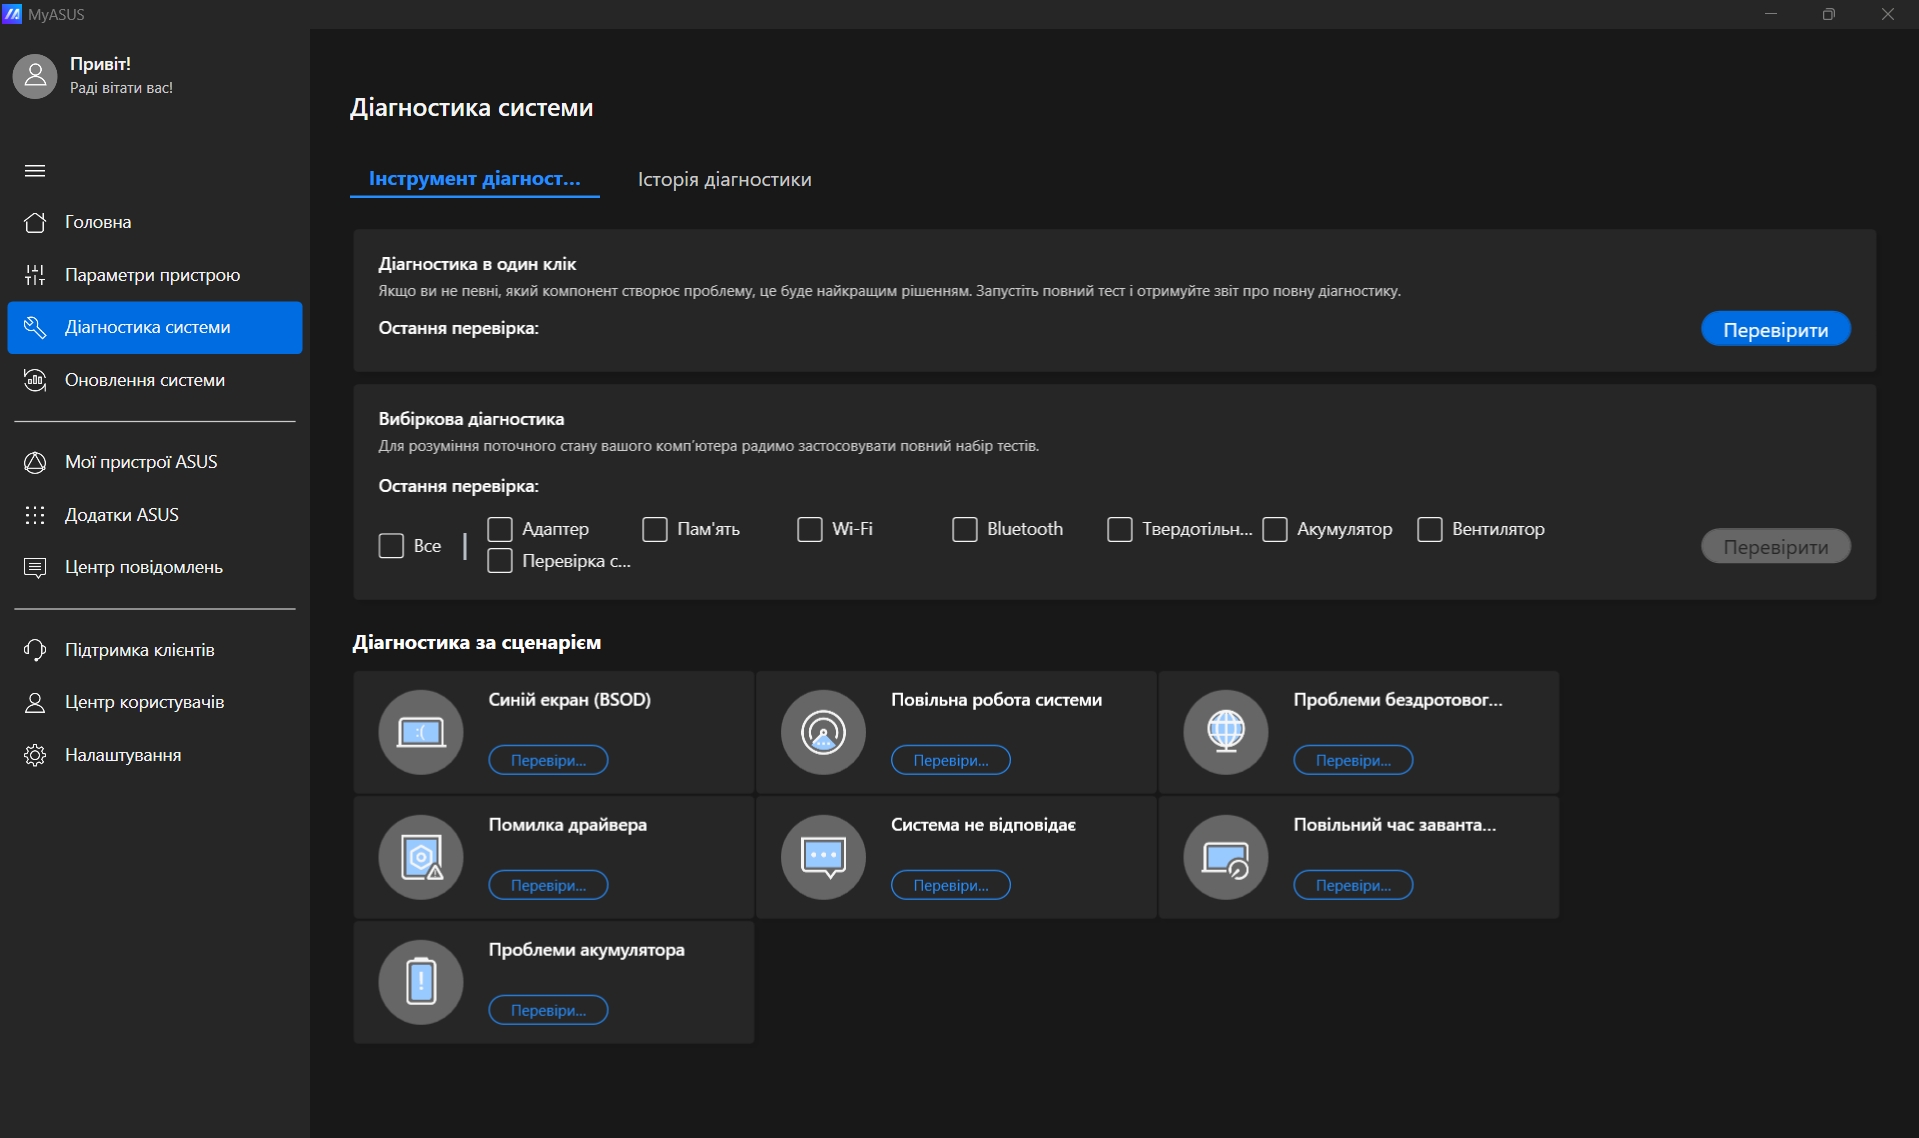
Task: Open Оновлення системи in the sidebar
Action: tap(145, 380)
